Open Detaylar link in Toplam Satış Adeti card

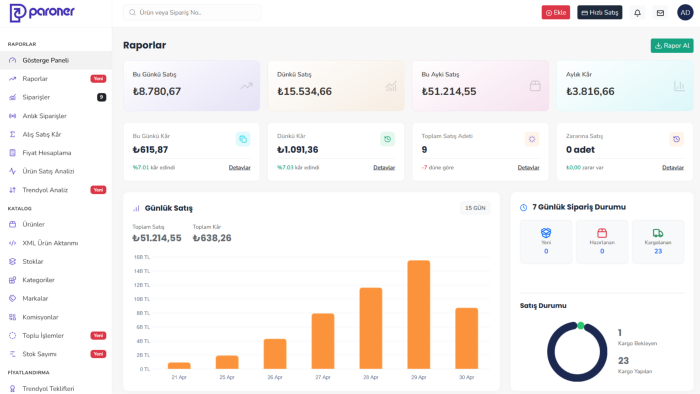(x=529, y=168)
